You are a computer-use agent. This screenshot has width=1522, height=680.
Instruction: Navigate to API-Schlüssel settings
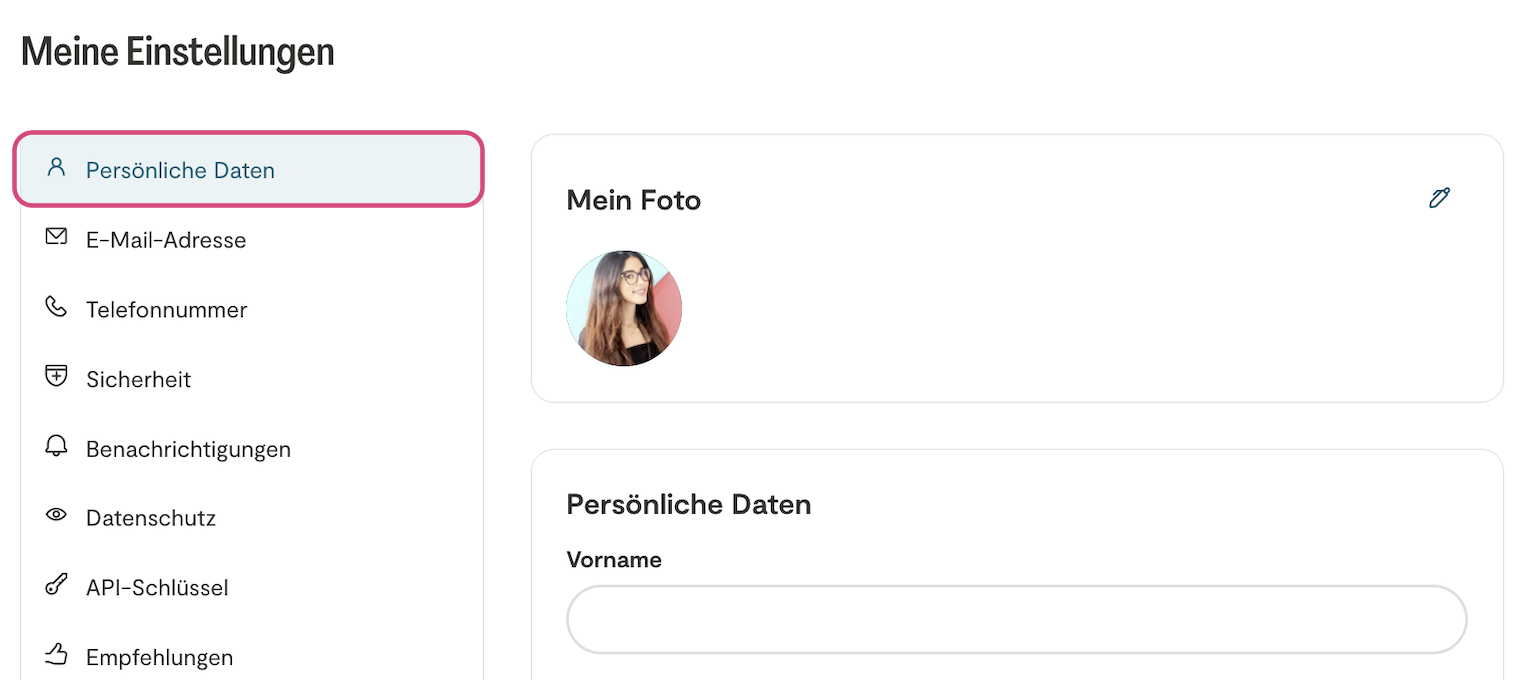157,588
